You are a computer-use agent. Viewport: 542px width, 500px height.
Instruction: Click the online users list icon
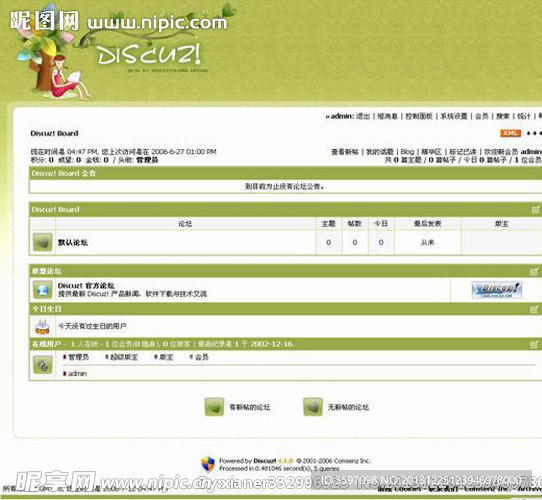pos(43,365)
